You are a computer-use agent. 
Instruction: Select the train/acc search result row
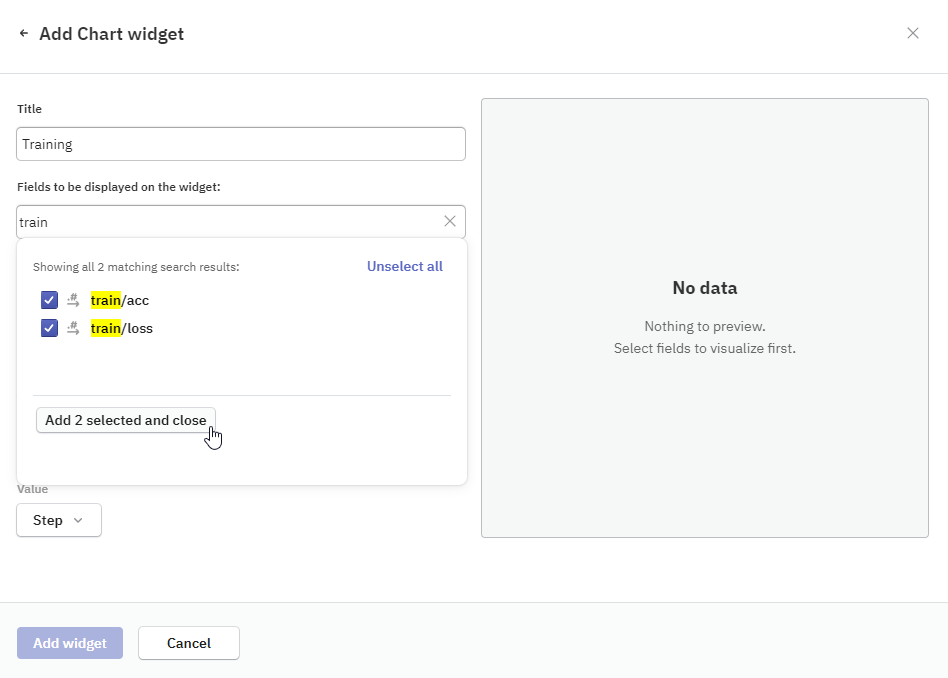pos(122,300)
